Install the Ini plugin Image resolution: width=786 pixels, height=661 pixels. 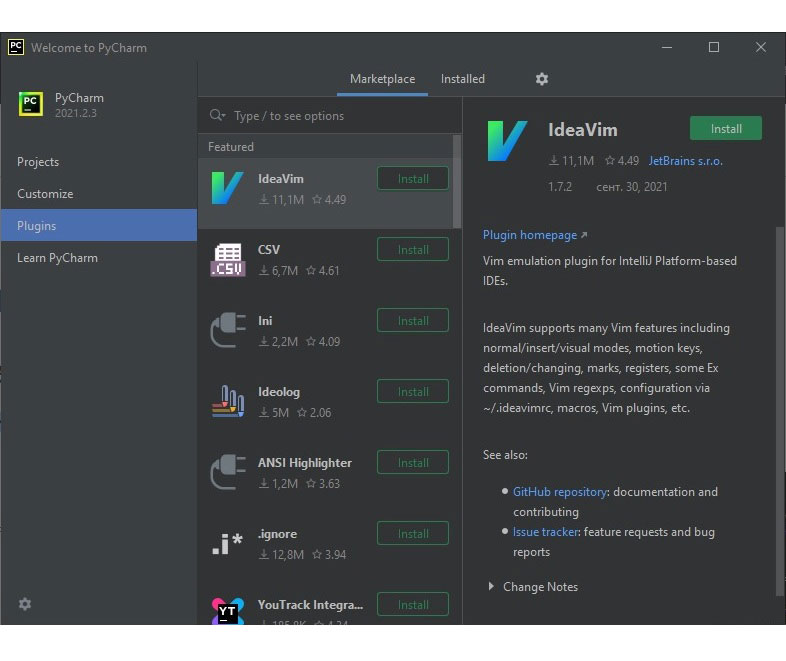[413, 321]
